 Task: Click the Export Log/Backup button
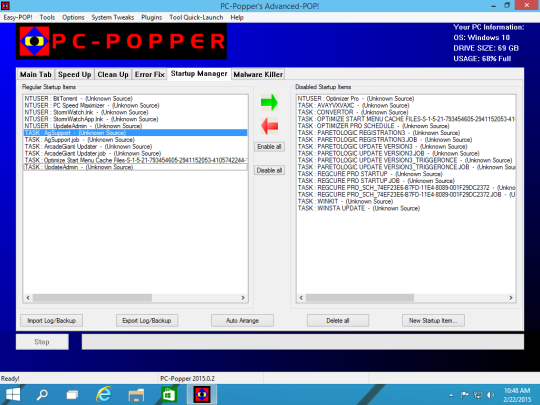coord(147,321)
